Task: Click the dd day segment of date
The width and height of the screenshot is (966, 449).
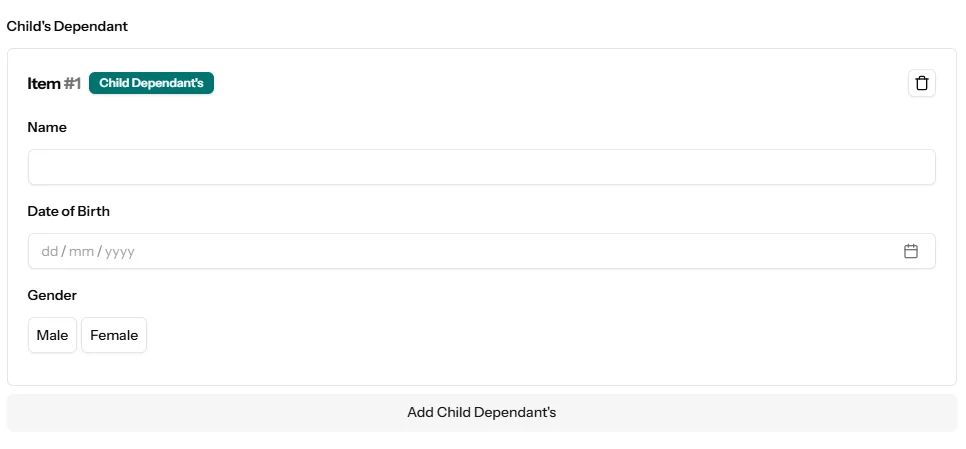Action: (49, 252)
